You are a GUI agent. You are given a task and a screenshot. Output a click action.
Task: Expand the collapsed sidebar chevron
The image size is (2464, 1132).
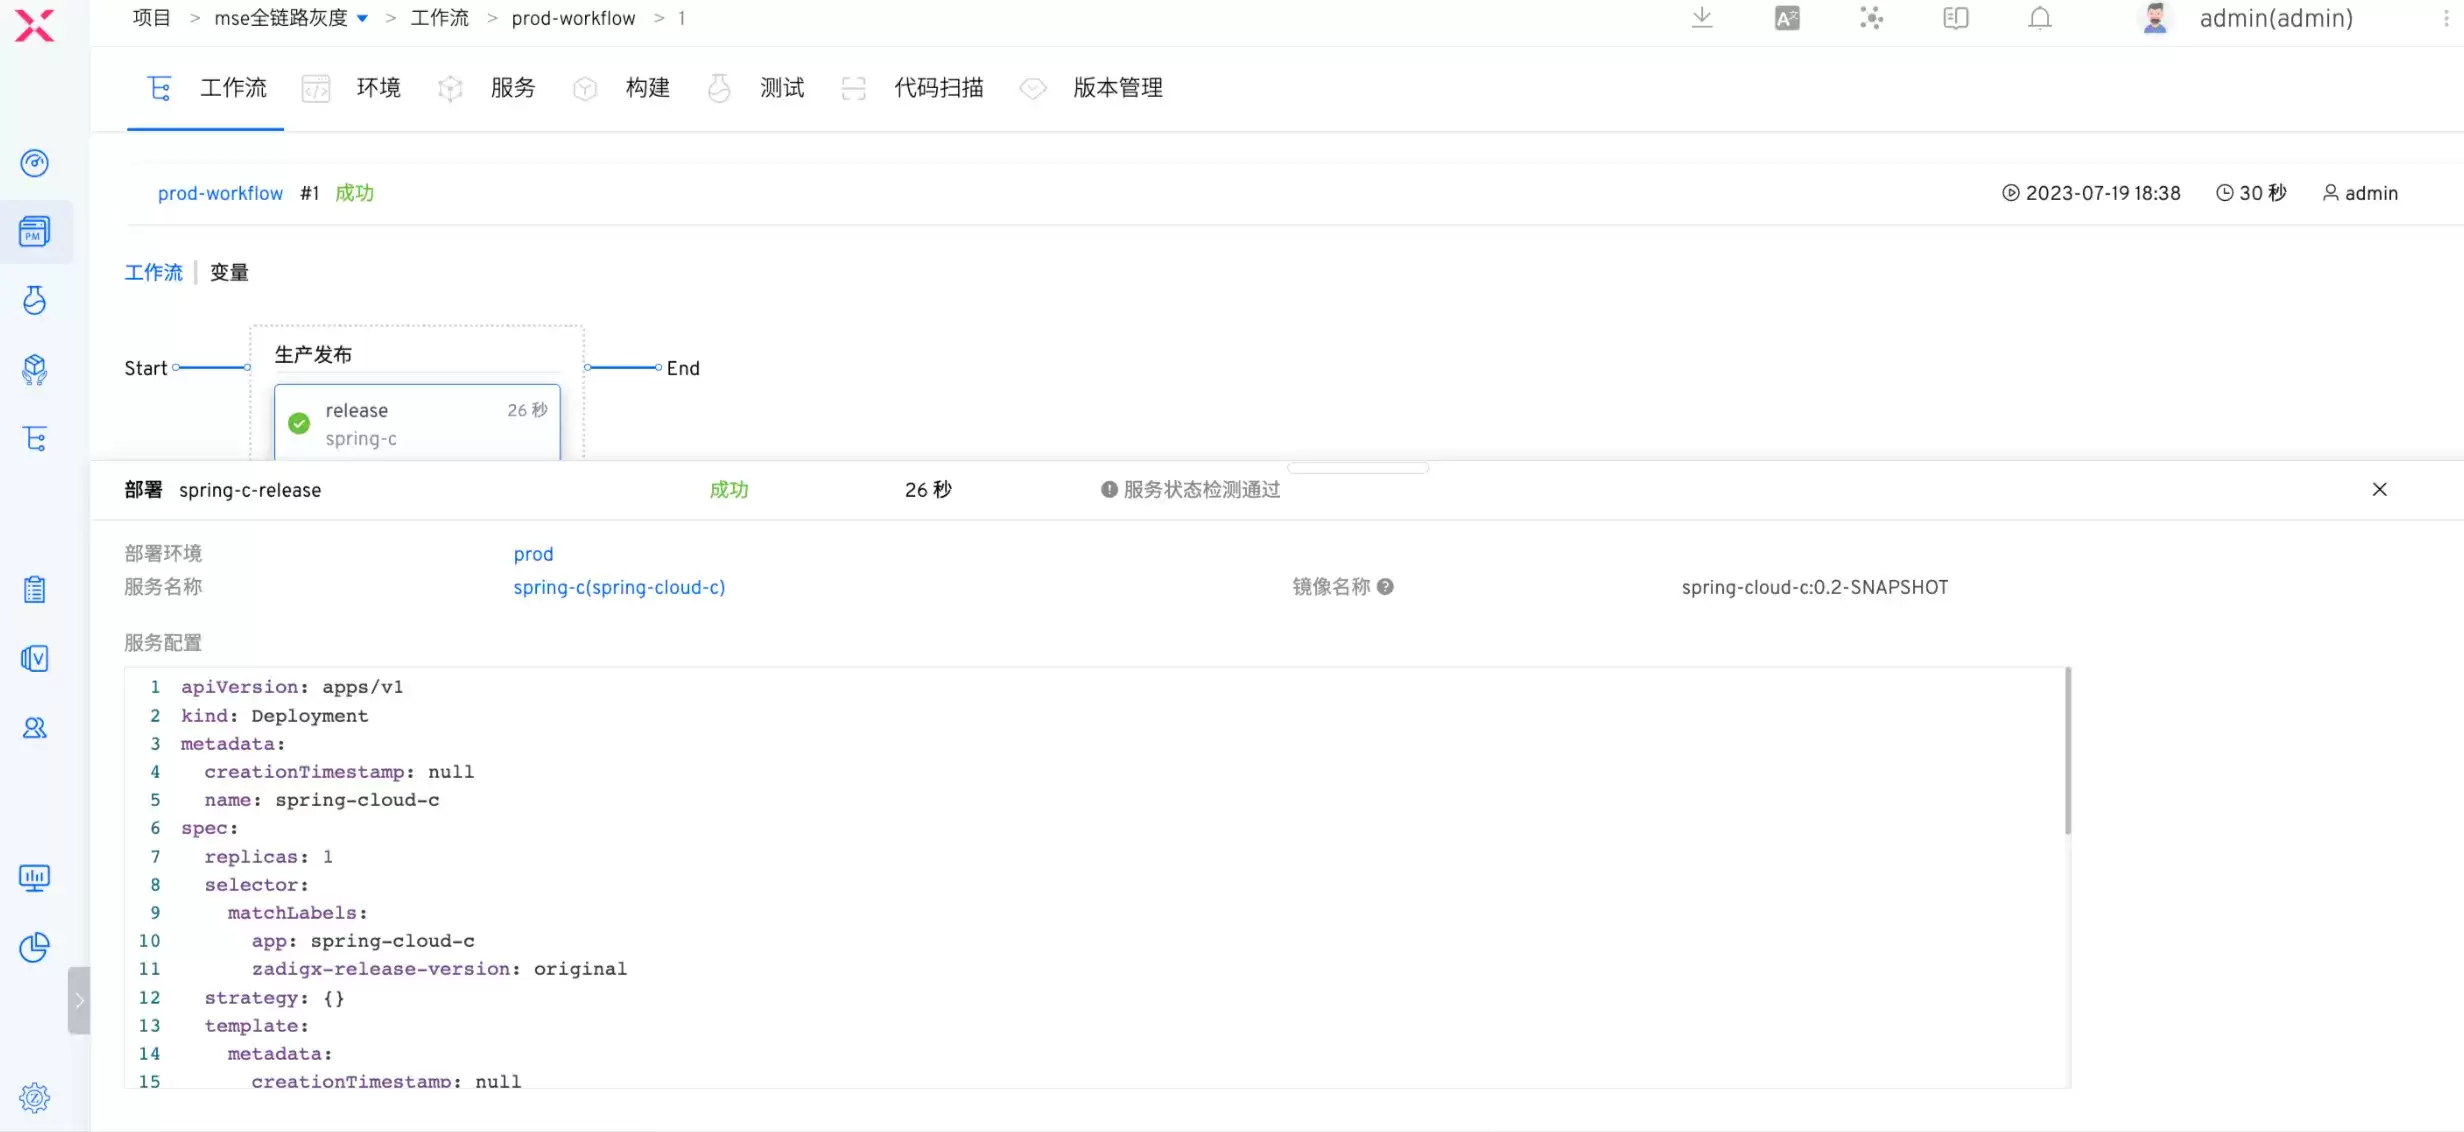tap(79, 1000)
